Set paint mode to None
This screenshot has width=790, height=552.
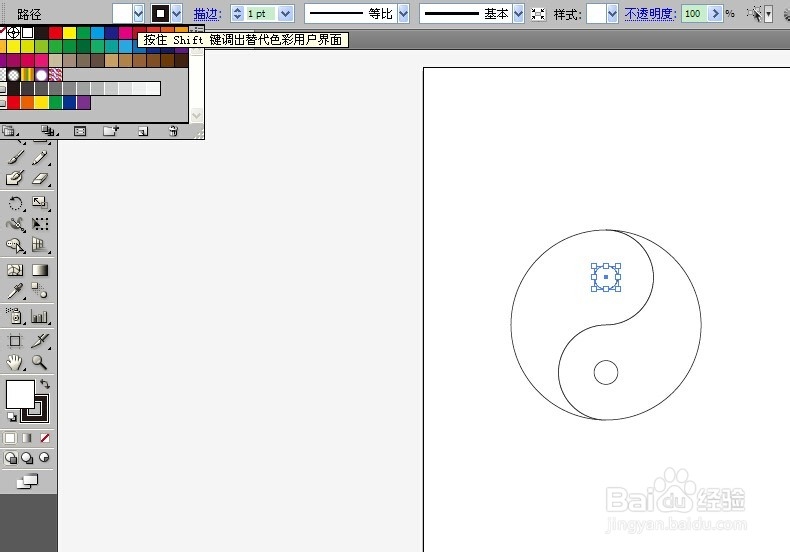pyautogui.click(x=45, y=438)
